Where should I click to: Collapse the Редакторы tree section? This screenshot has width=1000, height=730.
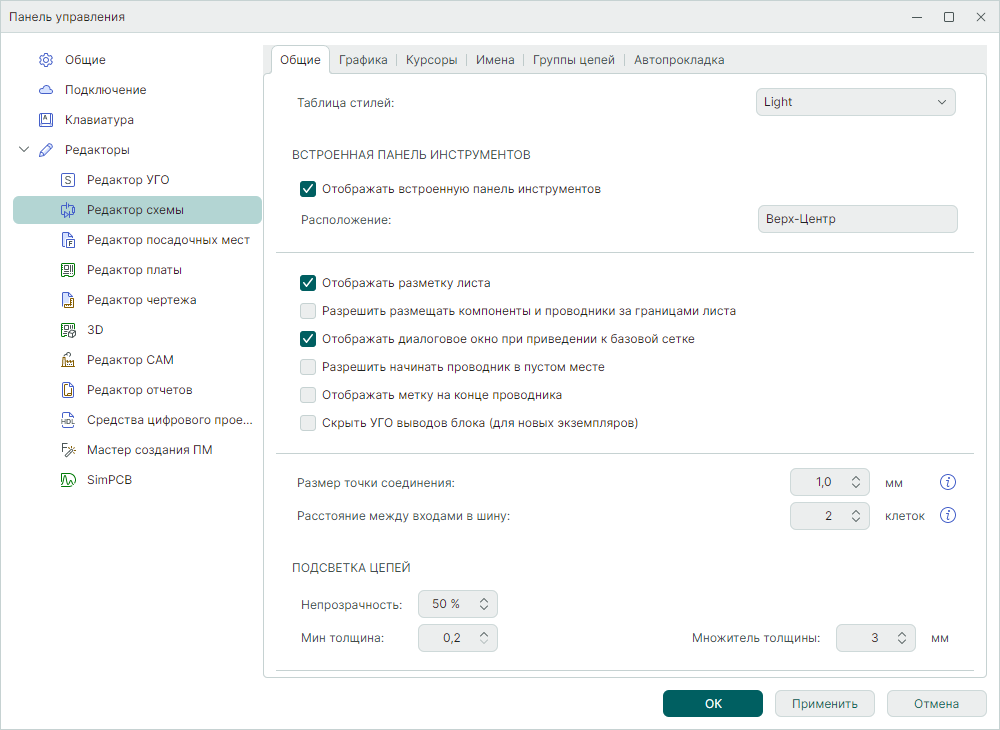point(24,150)
